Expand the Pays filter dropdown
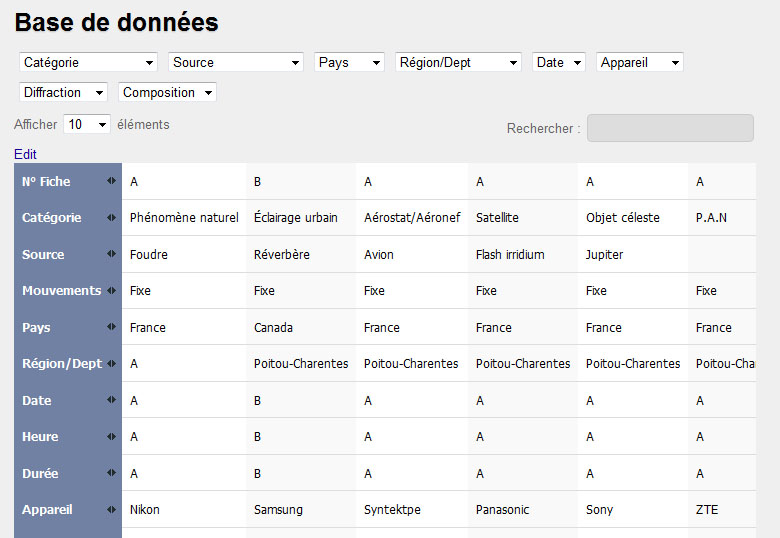The height and width of the screenshot is (538, 780). point(349,62)
